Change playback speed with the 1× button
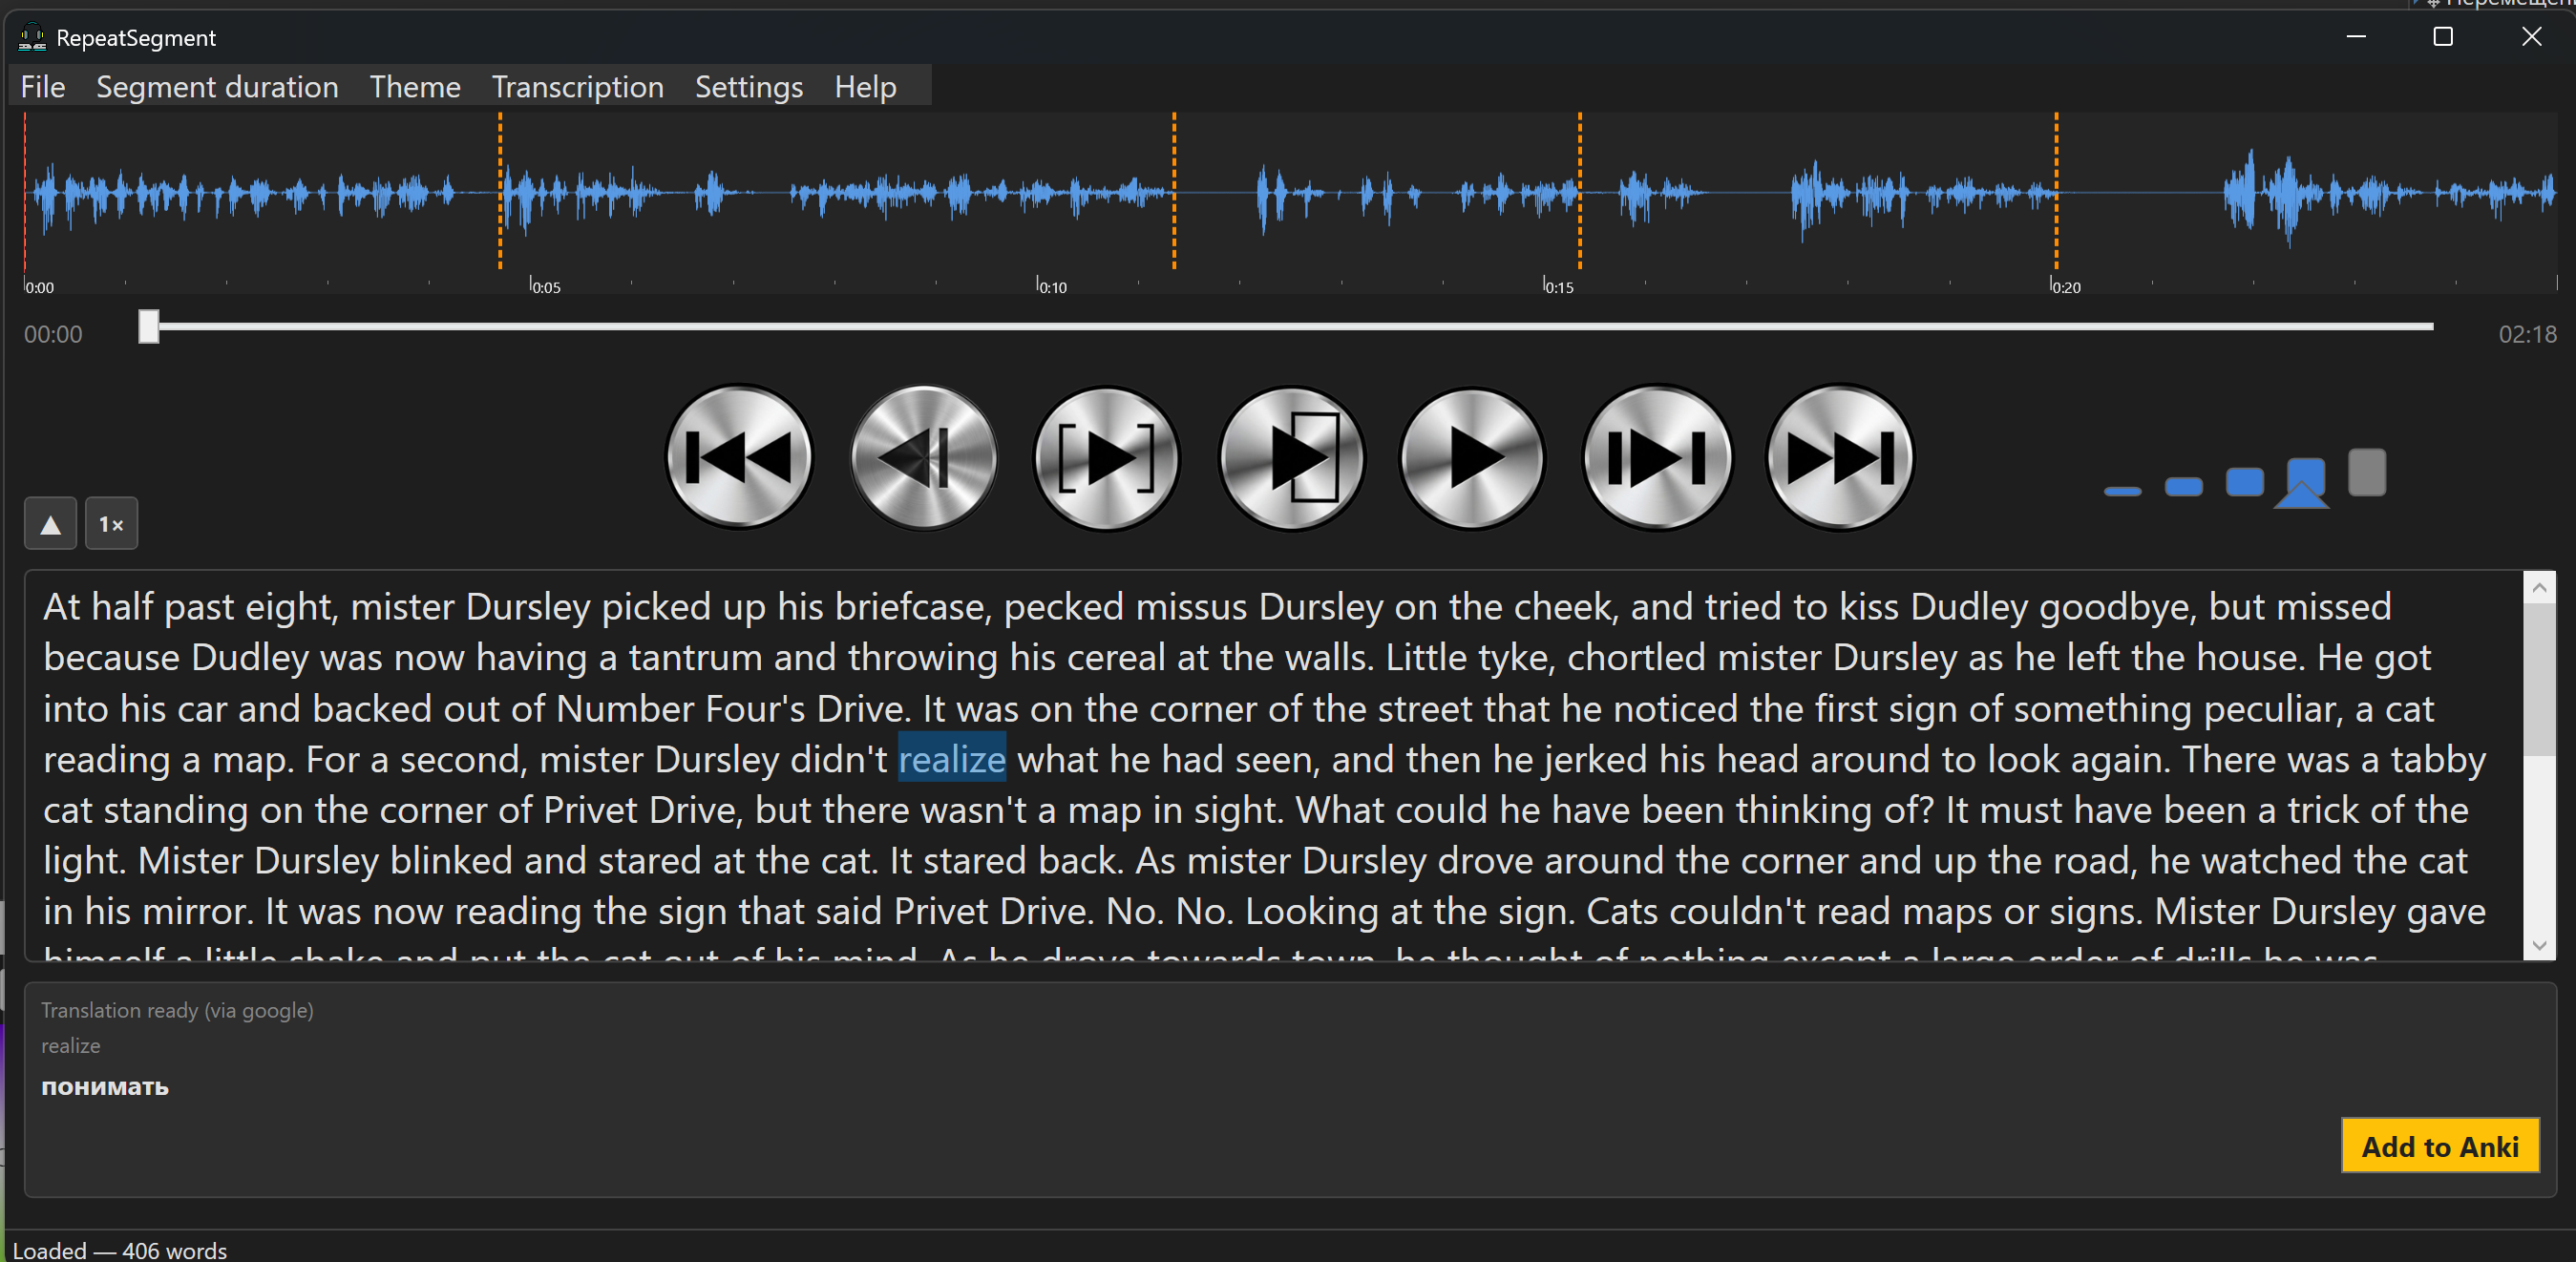The image size is (2576, 1262). tap(111, 523)
